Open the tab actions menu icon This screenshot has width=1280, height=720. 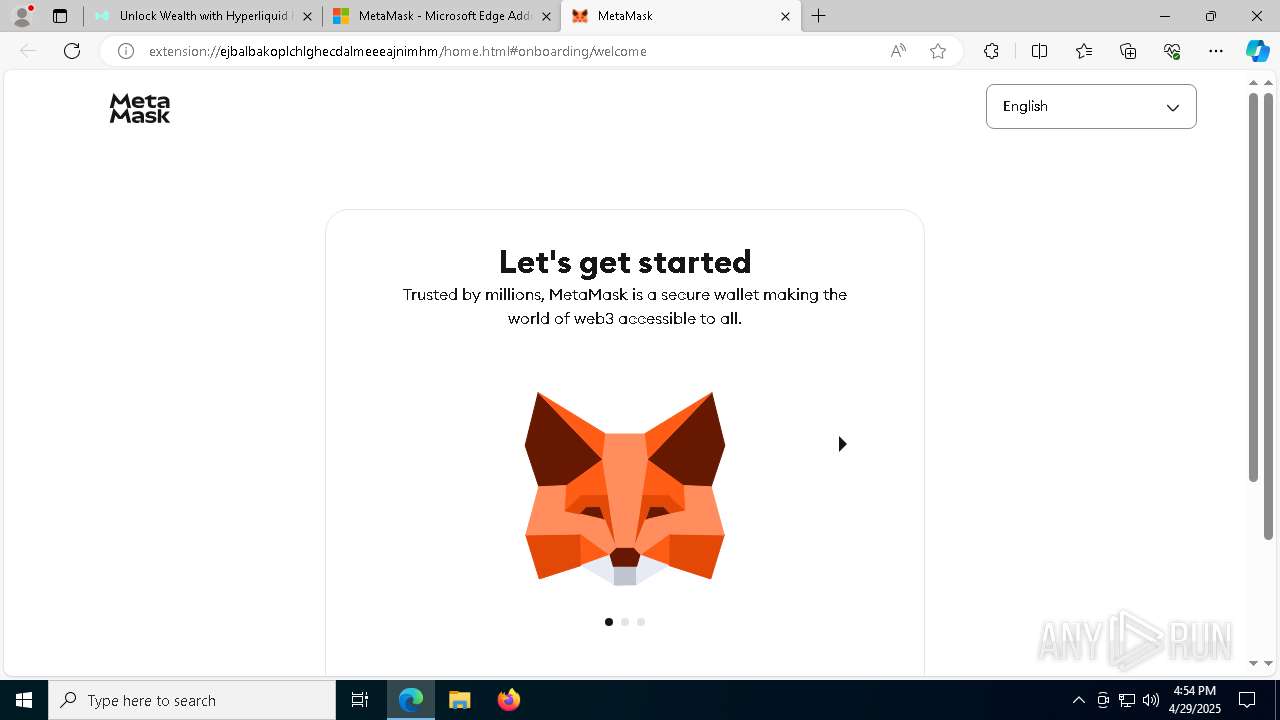tap(60, 16)
